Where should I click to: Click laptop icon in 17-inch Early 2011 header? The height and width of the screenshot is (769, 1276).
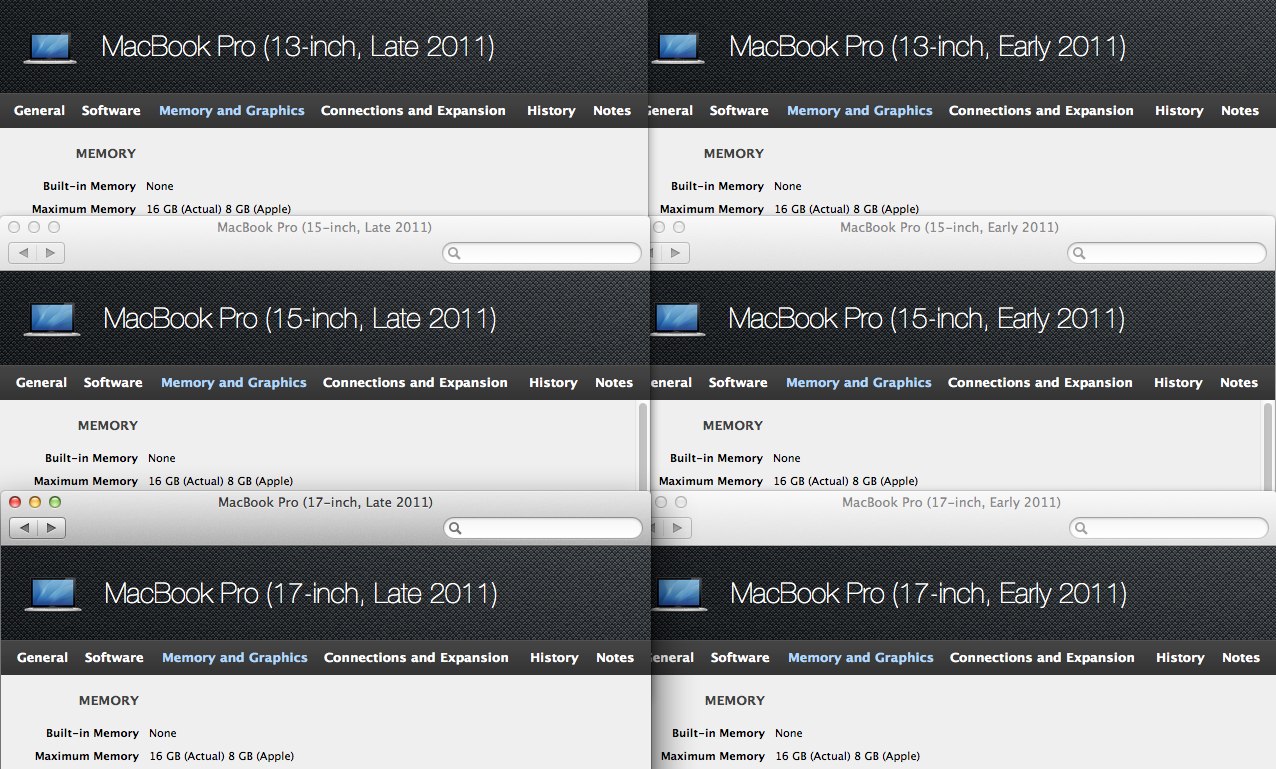click(680, 595)
